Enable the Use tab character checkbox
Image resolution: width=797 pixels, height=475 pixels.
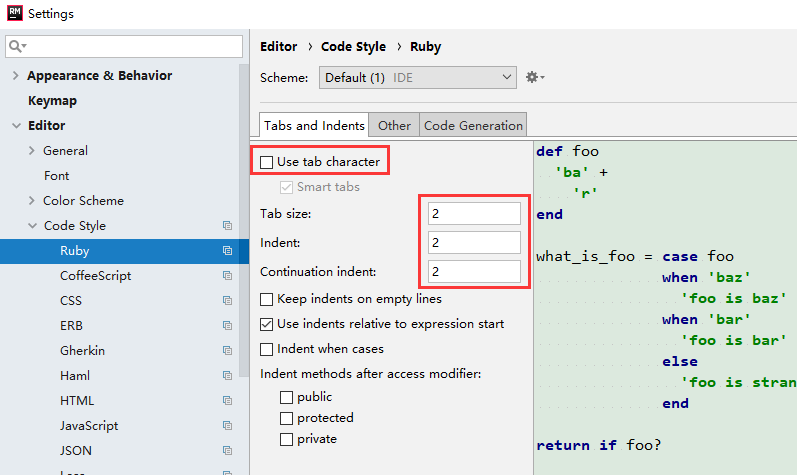pyautogui.click(x=267, y=162)
